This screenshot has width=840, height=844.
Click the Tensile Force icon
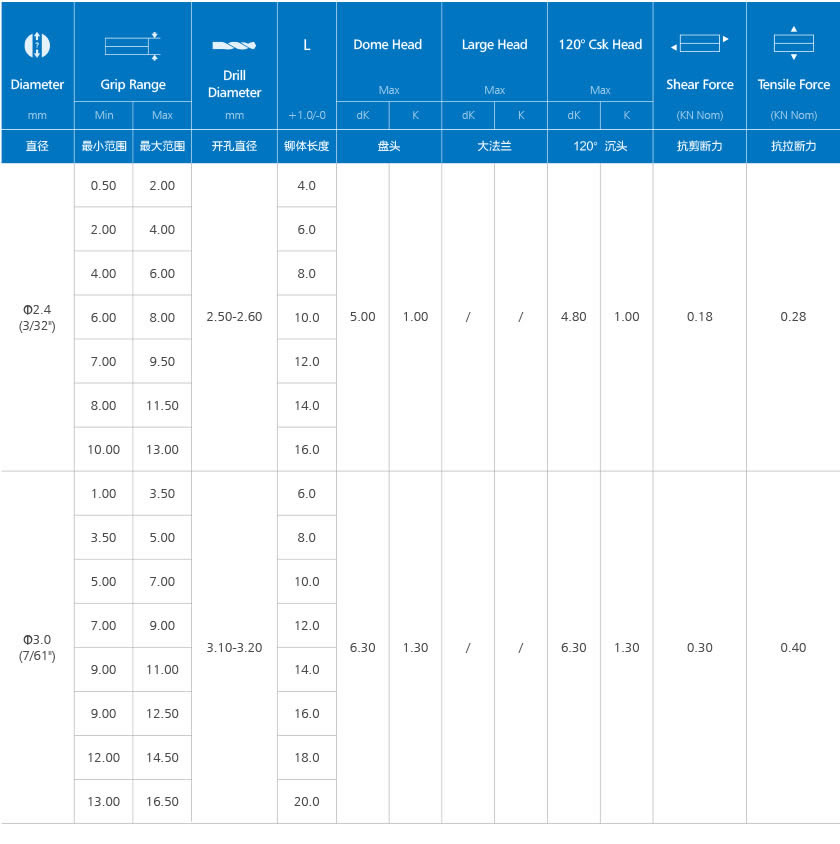pyautogui.click(x=793, y=44)
